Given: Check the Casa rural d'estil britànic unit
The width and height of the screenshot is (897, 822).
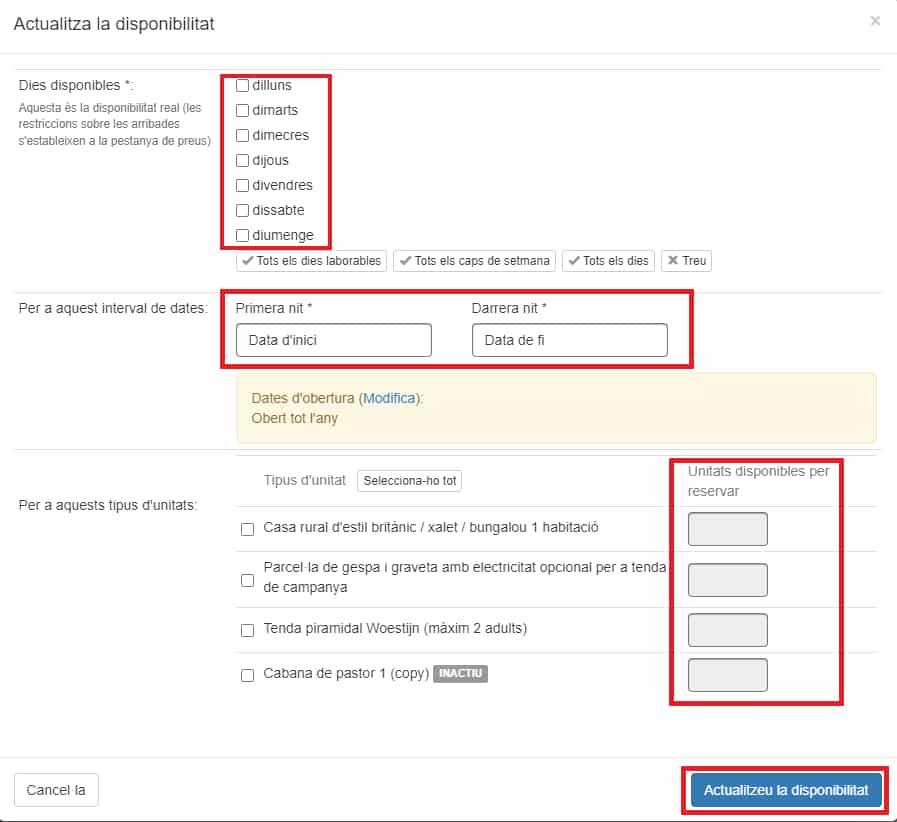Looking at the screenshot, I should [248, 529].
